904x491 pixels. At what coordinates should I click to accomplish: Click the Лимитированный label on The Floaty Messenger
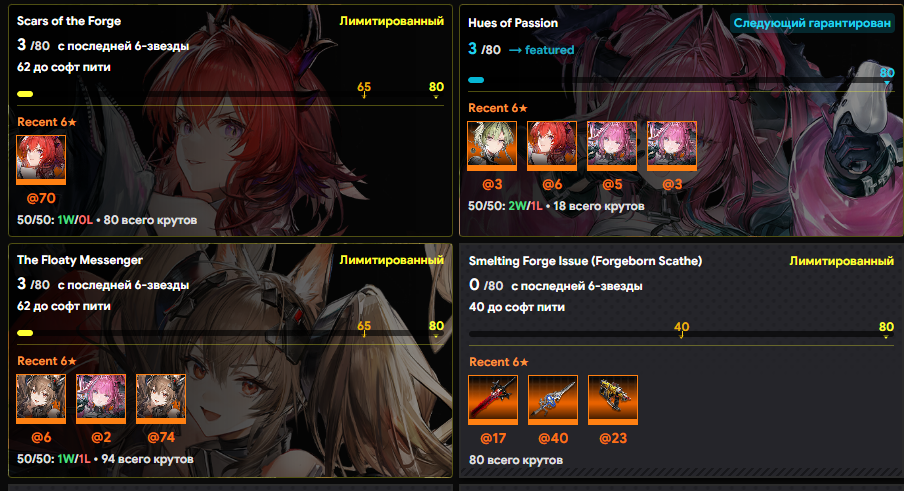pyautogui.click(x=391, y=260)
